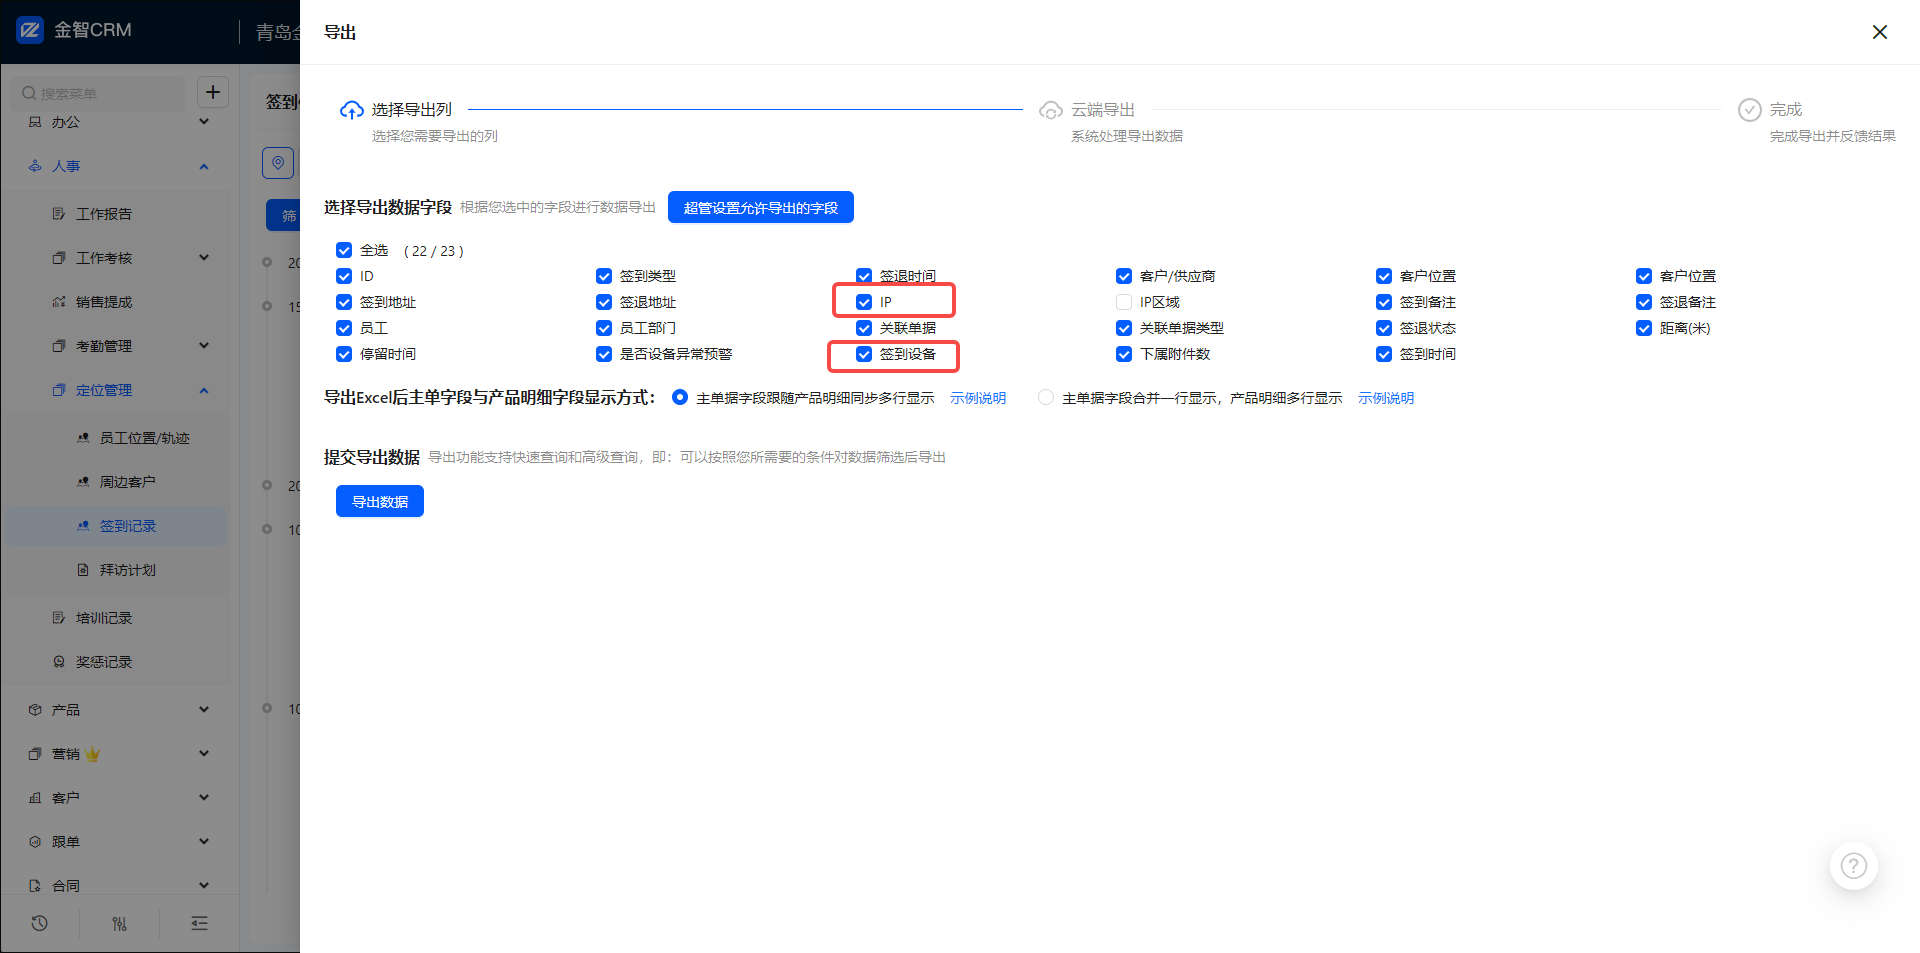Screen dimensions: 1920x953
Task: Expand the 考勤管理 submenu chevron
Action: coord(204,346)
